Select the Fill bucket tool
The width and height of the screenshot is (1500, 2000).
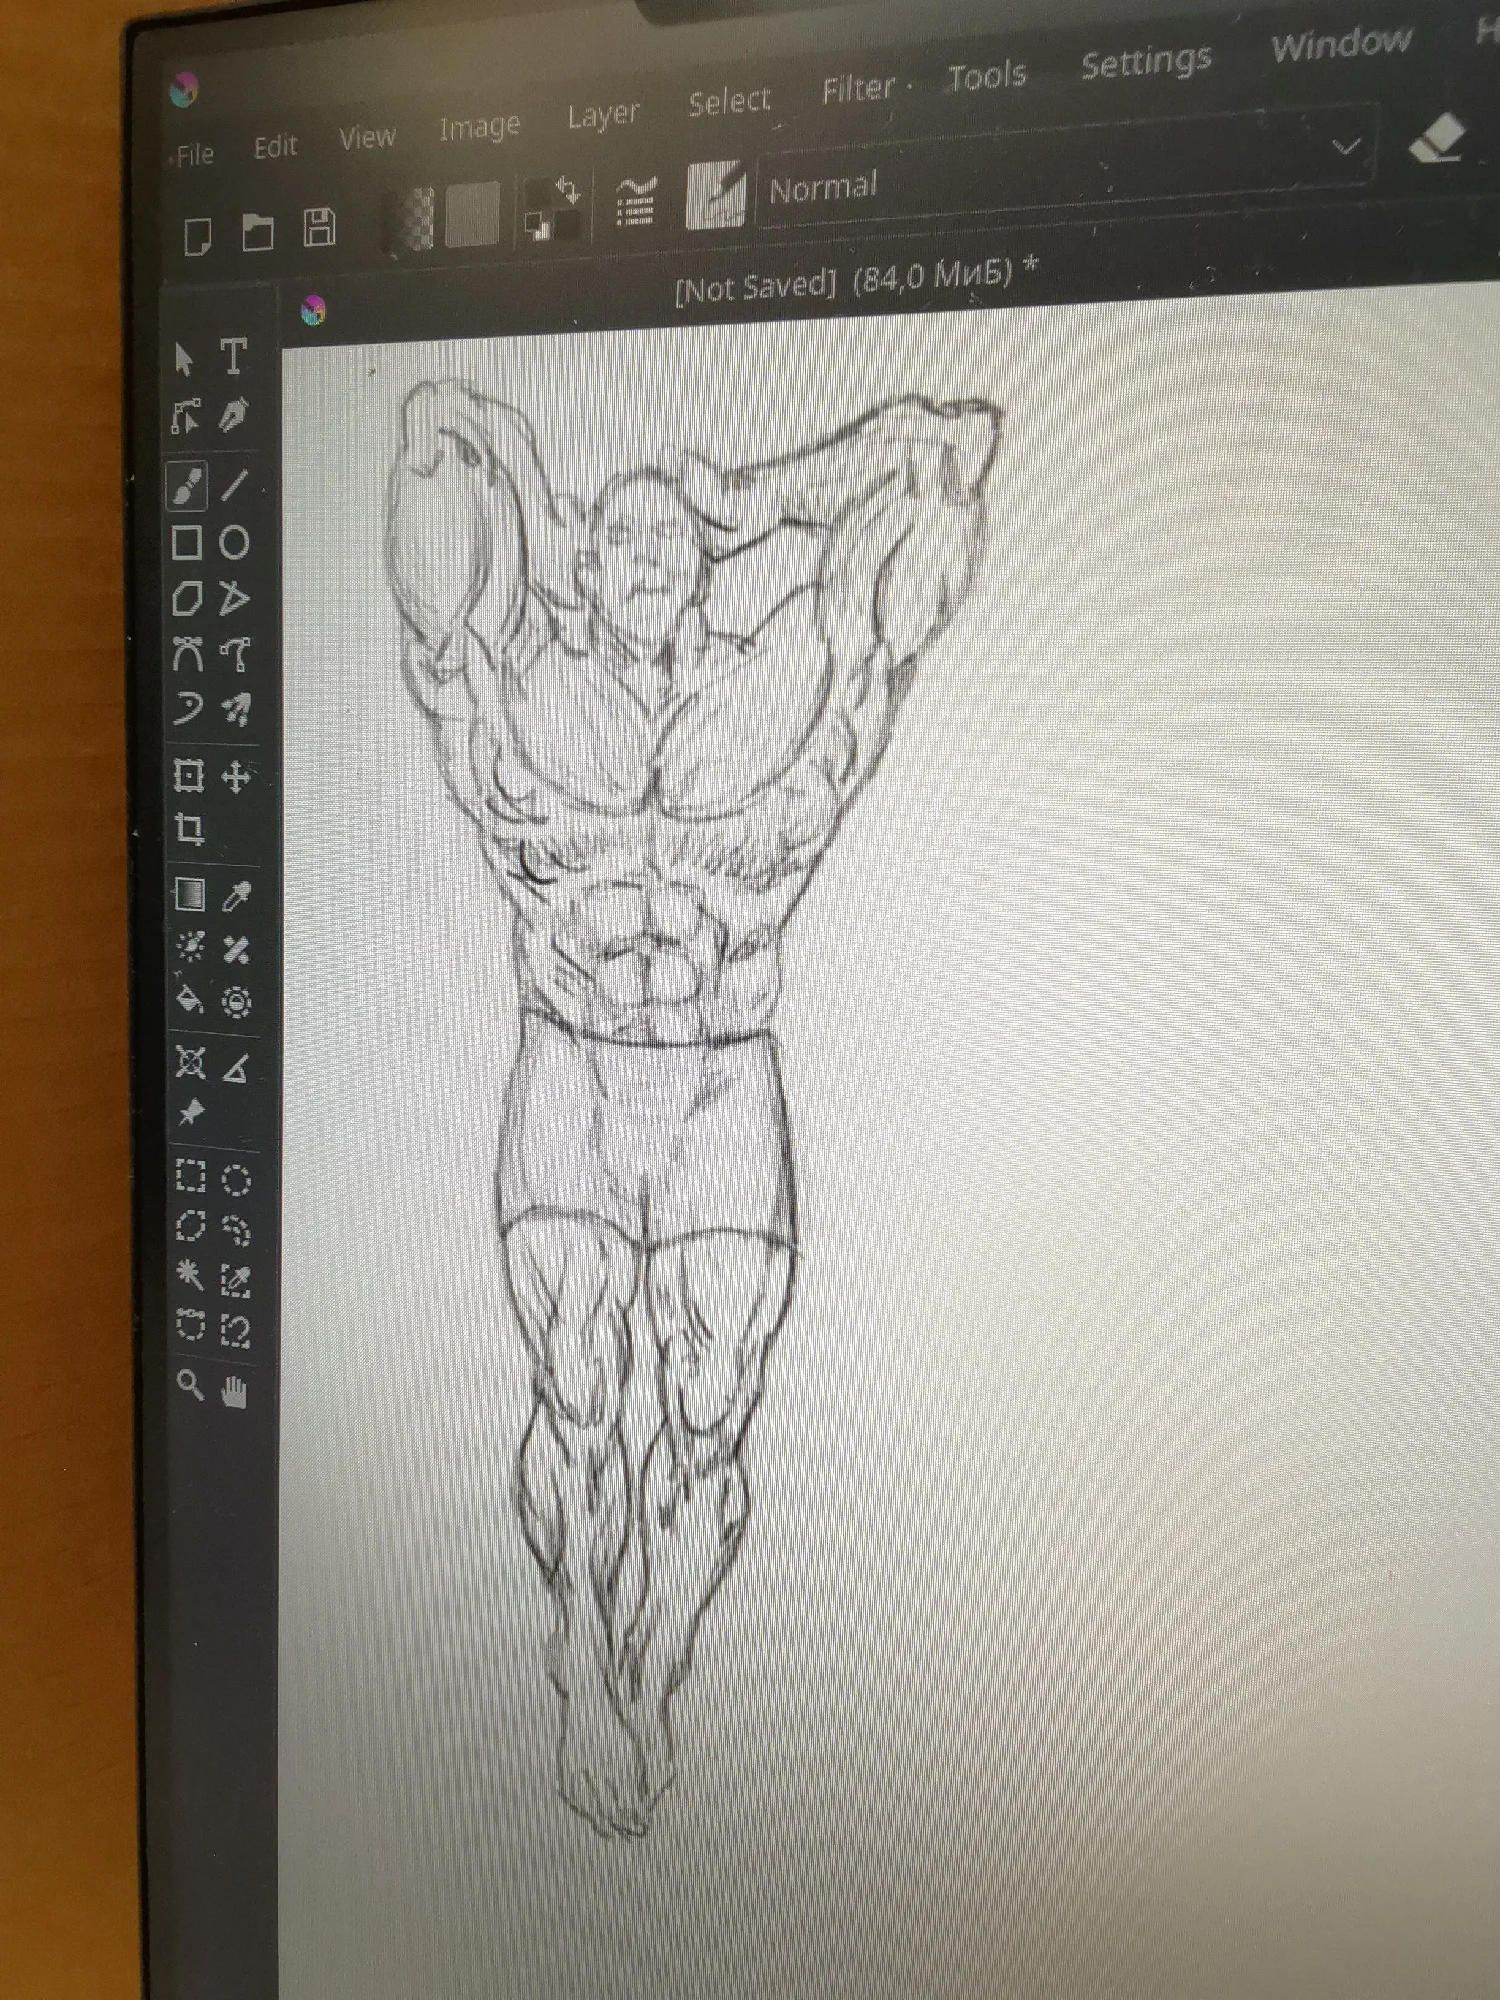pyautogui.click(x=190, y=999)
